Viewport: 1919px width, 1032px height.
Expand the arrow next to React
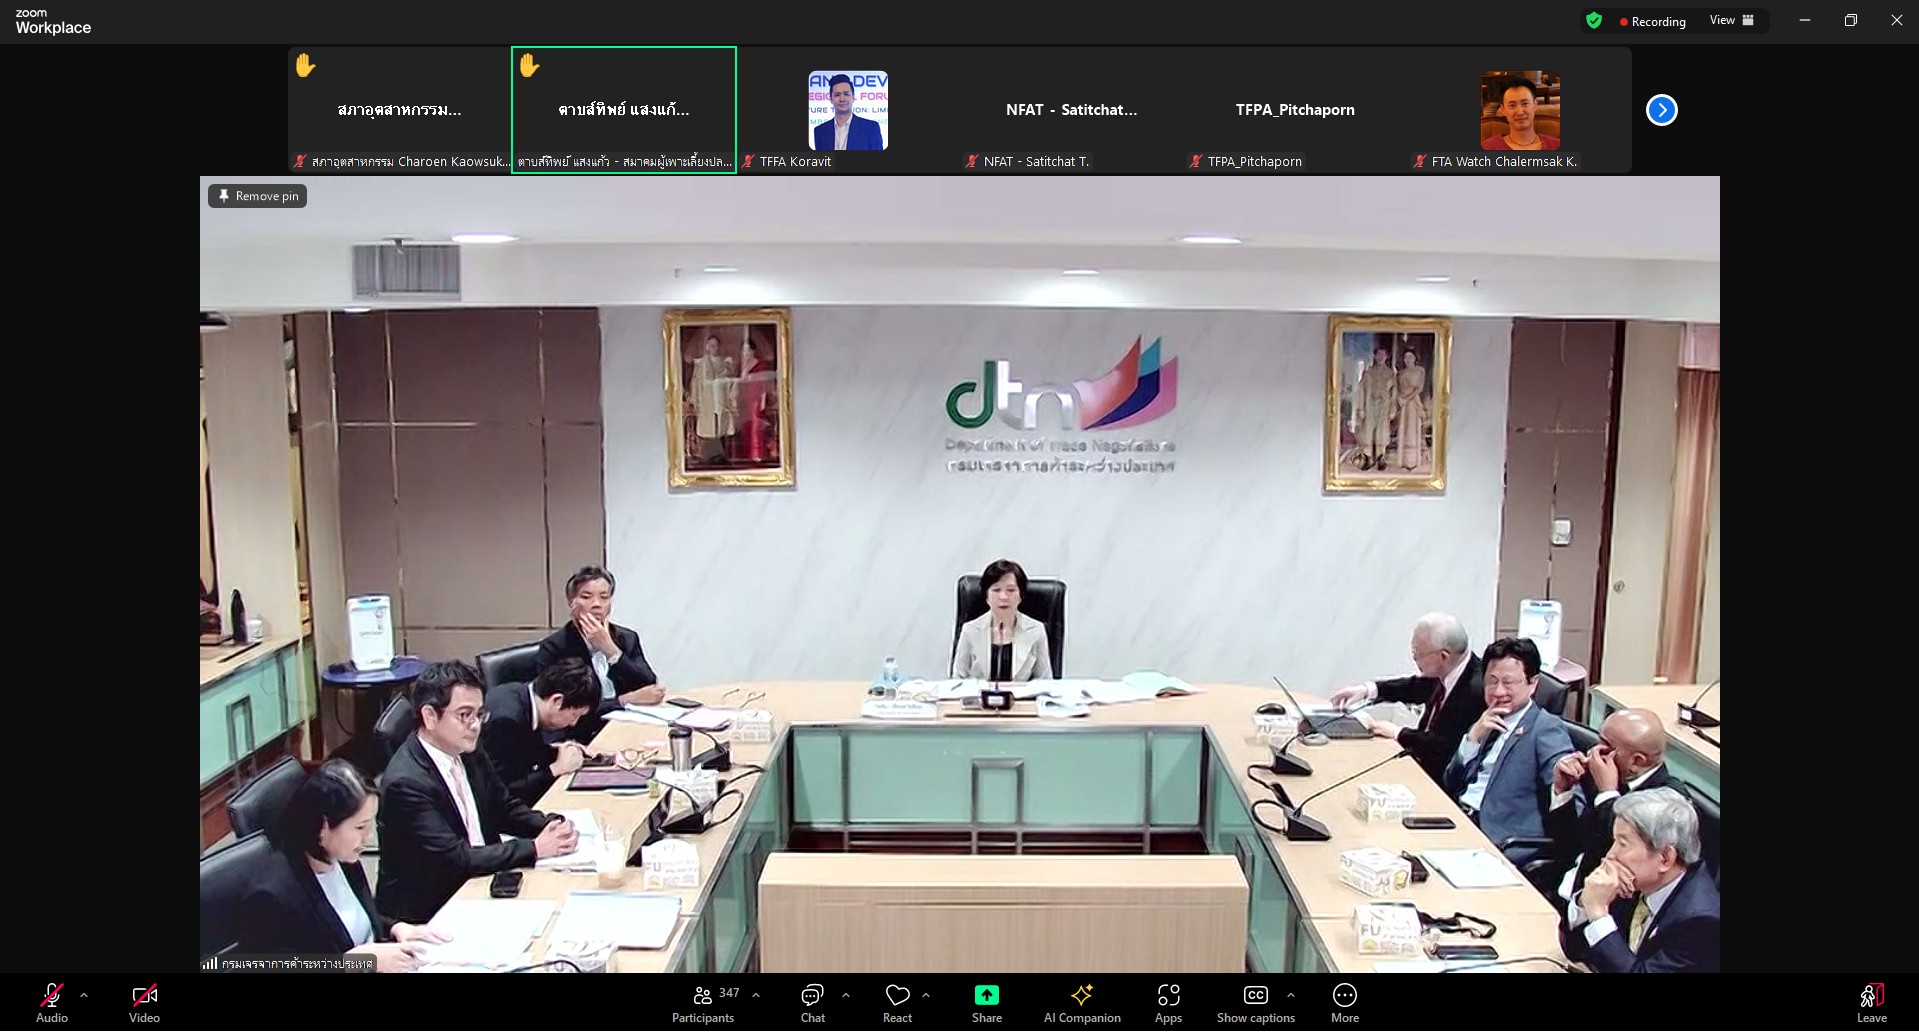pos(926,995)
